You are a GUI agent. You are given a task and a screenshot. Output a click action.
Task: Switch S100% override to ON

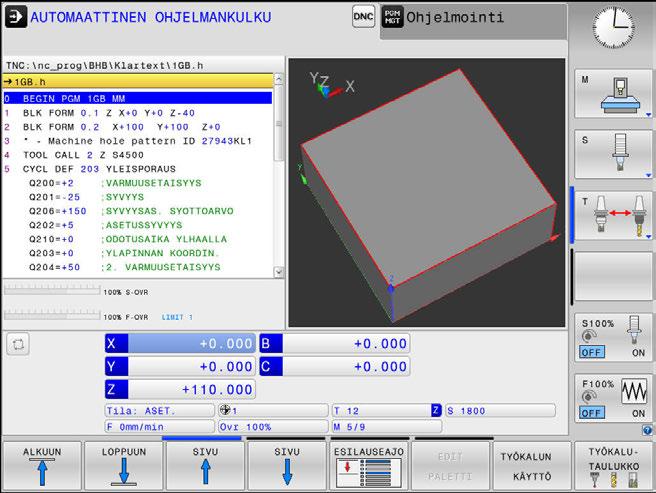click(x=638, y=353)
